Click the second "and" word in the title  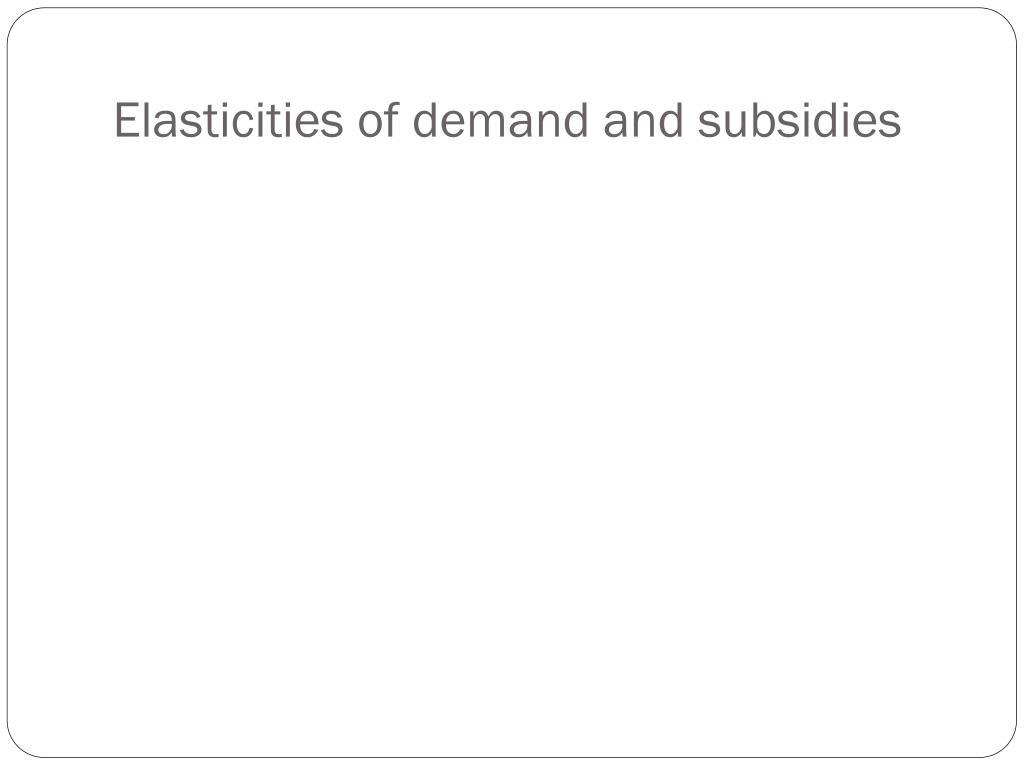pyautogui.click(x=643, y=121)
